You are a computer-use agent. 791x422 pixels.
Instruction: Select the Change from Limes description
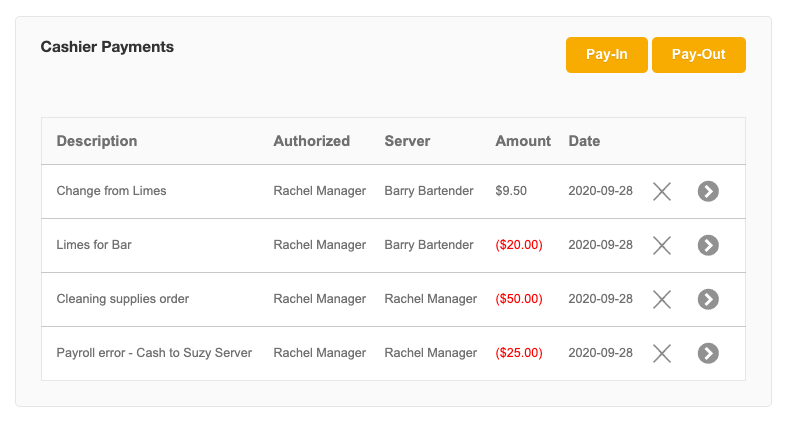(x=111, y=191)
